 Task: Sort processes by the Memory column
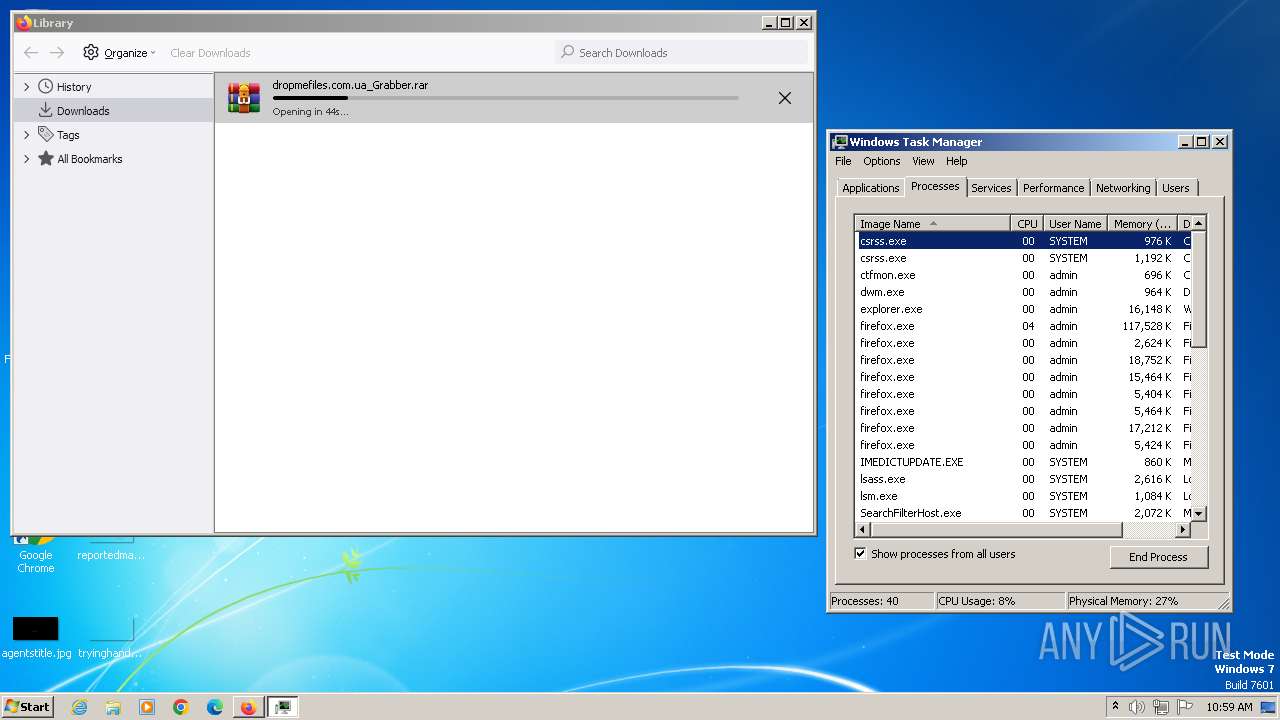pyautogui.click(x=1142, y=224)
